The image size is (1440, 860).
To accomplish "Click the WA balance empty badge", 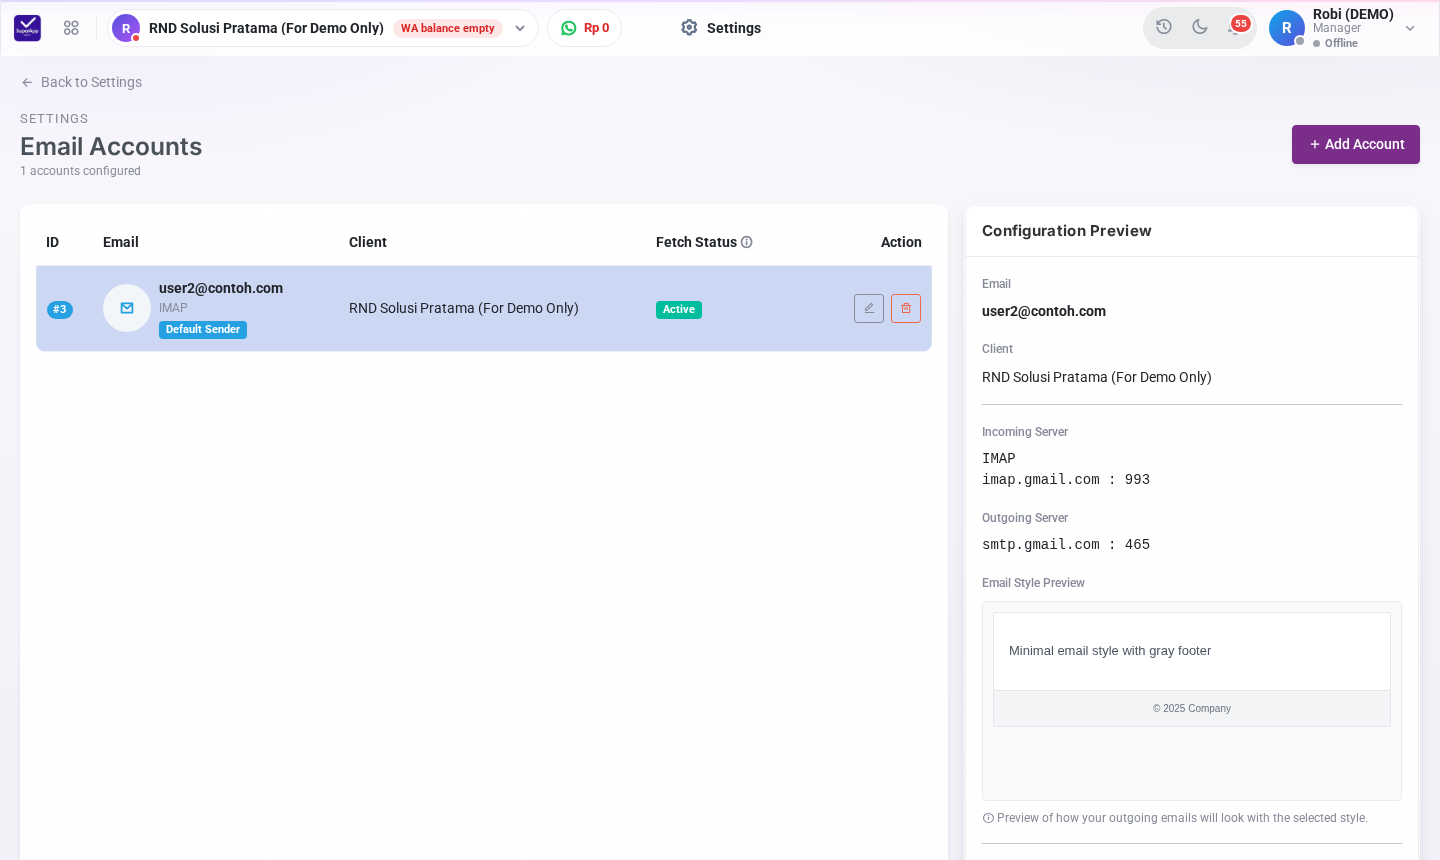I will coord(448,28).
